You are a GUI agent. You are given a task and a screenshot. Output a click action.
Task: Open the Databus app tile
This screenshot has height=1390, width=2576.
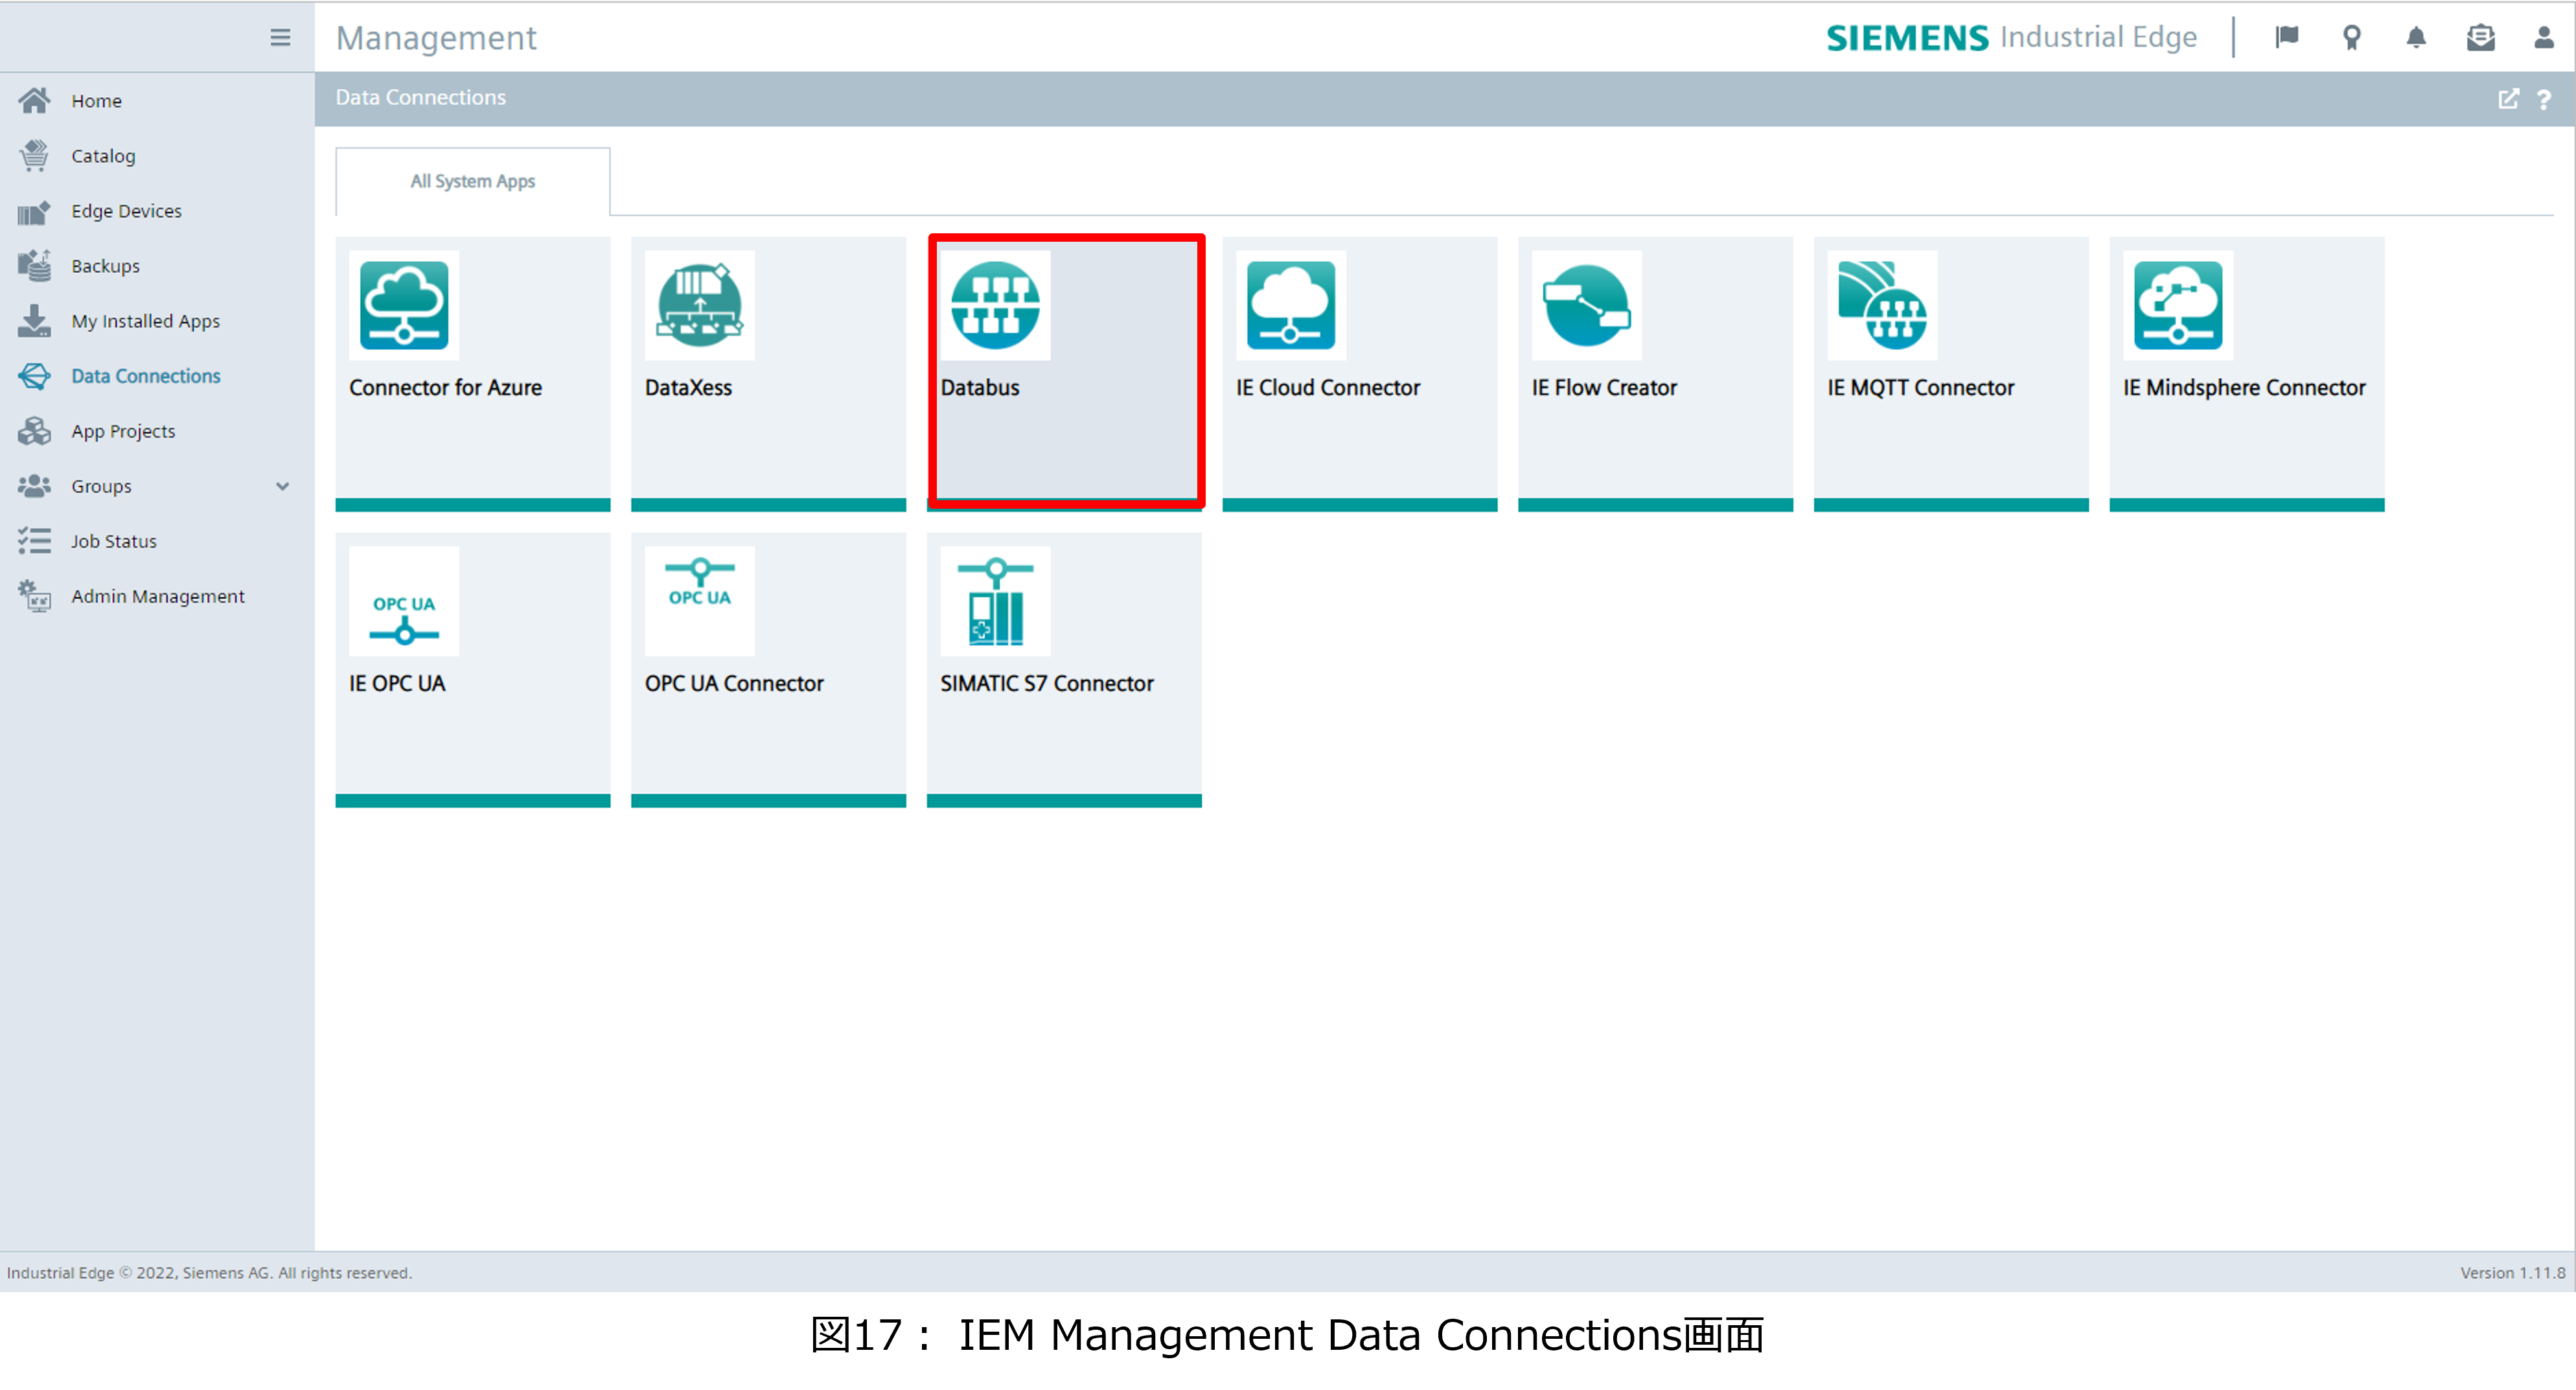click(x=1064, y=370)
